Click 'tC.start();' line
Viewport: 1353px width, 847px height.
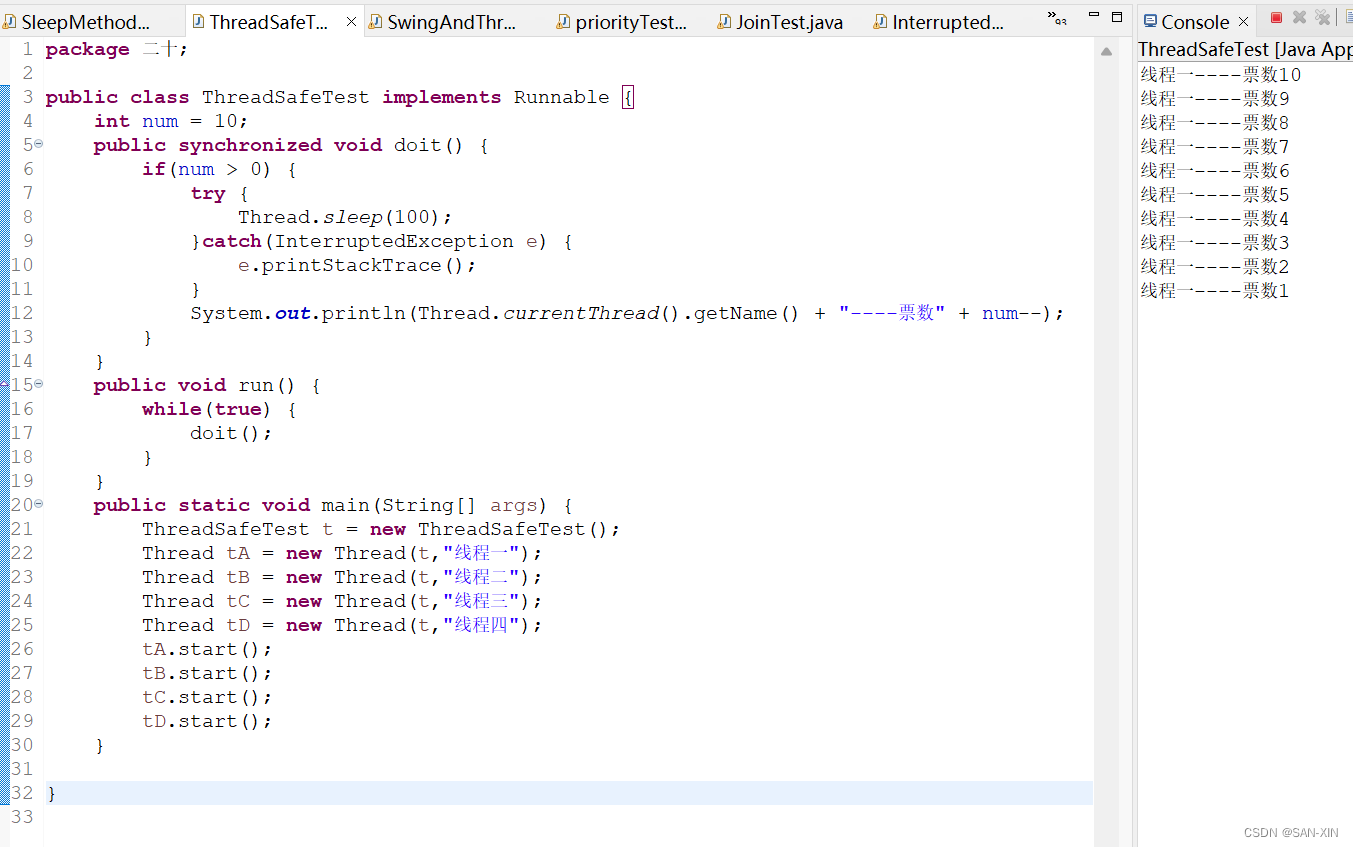[207, 697]
